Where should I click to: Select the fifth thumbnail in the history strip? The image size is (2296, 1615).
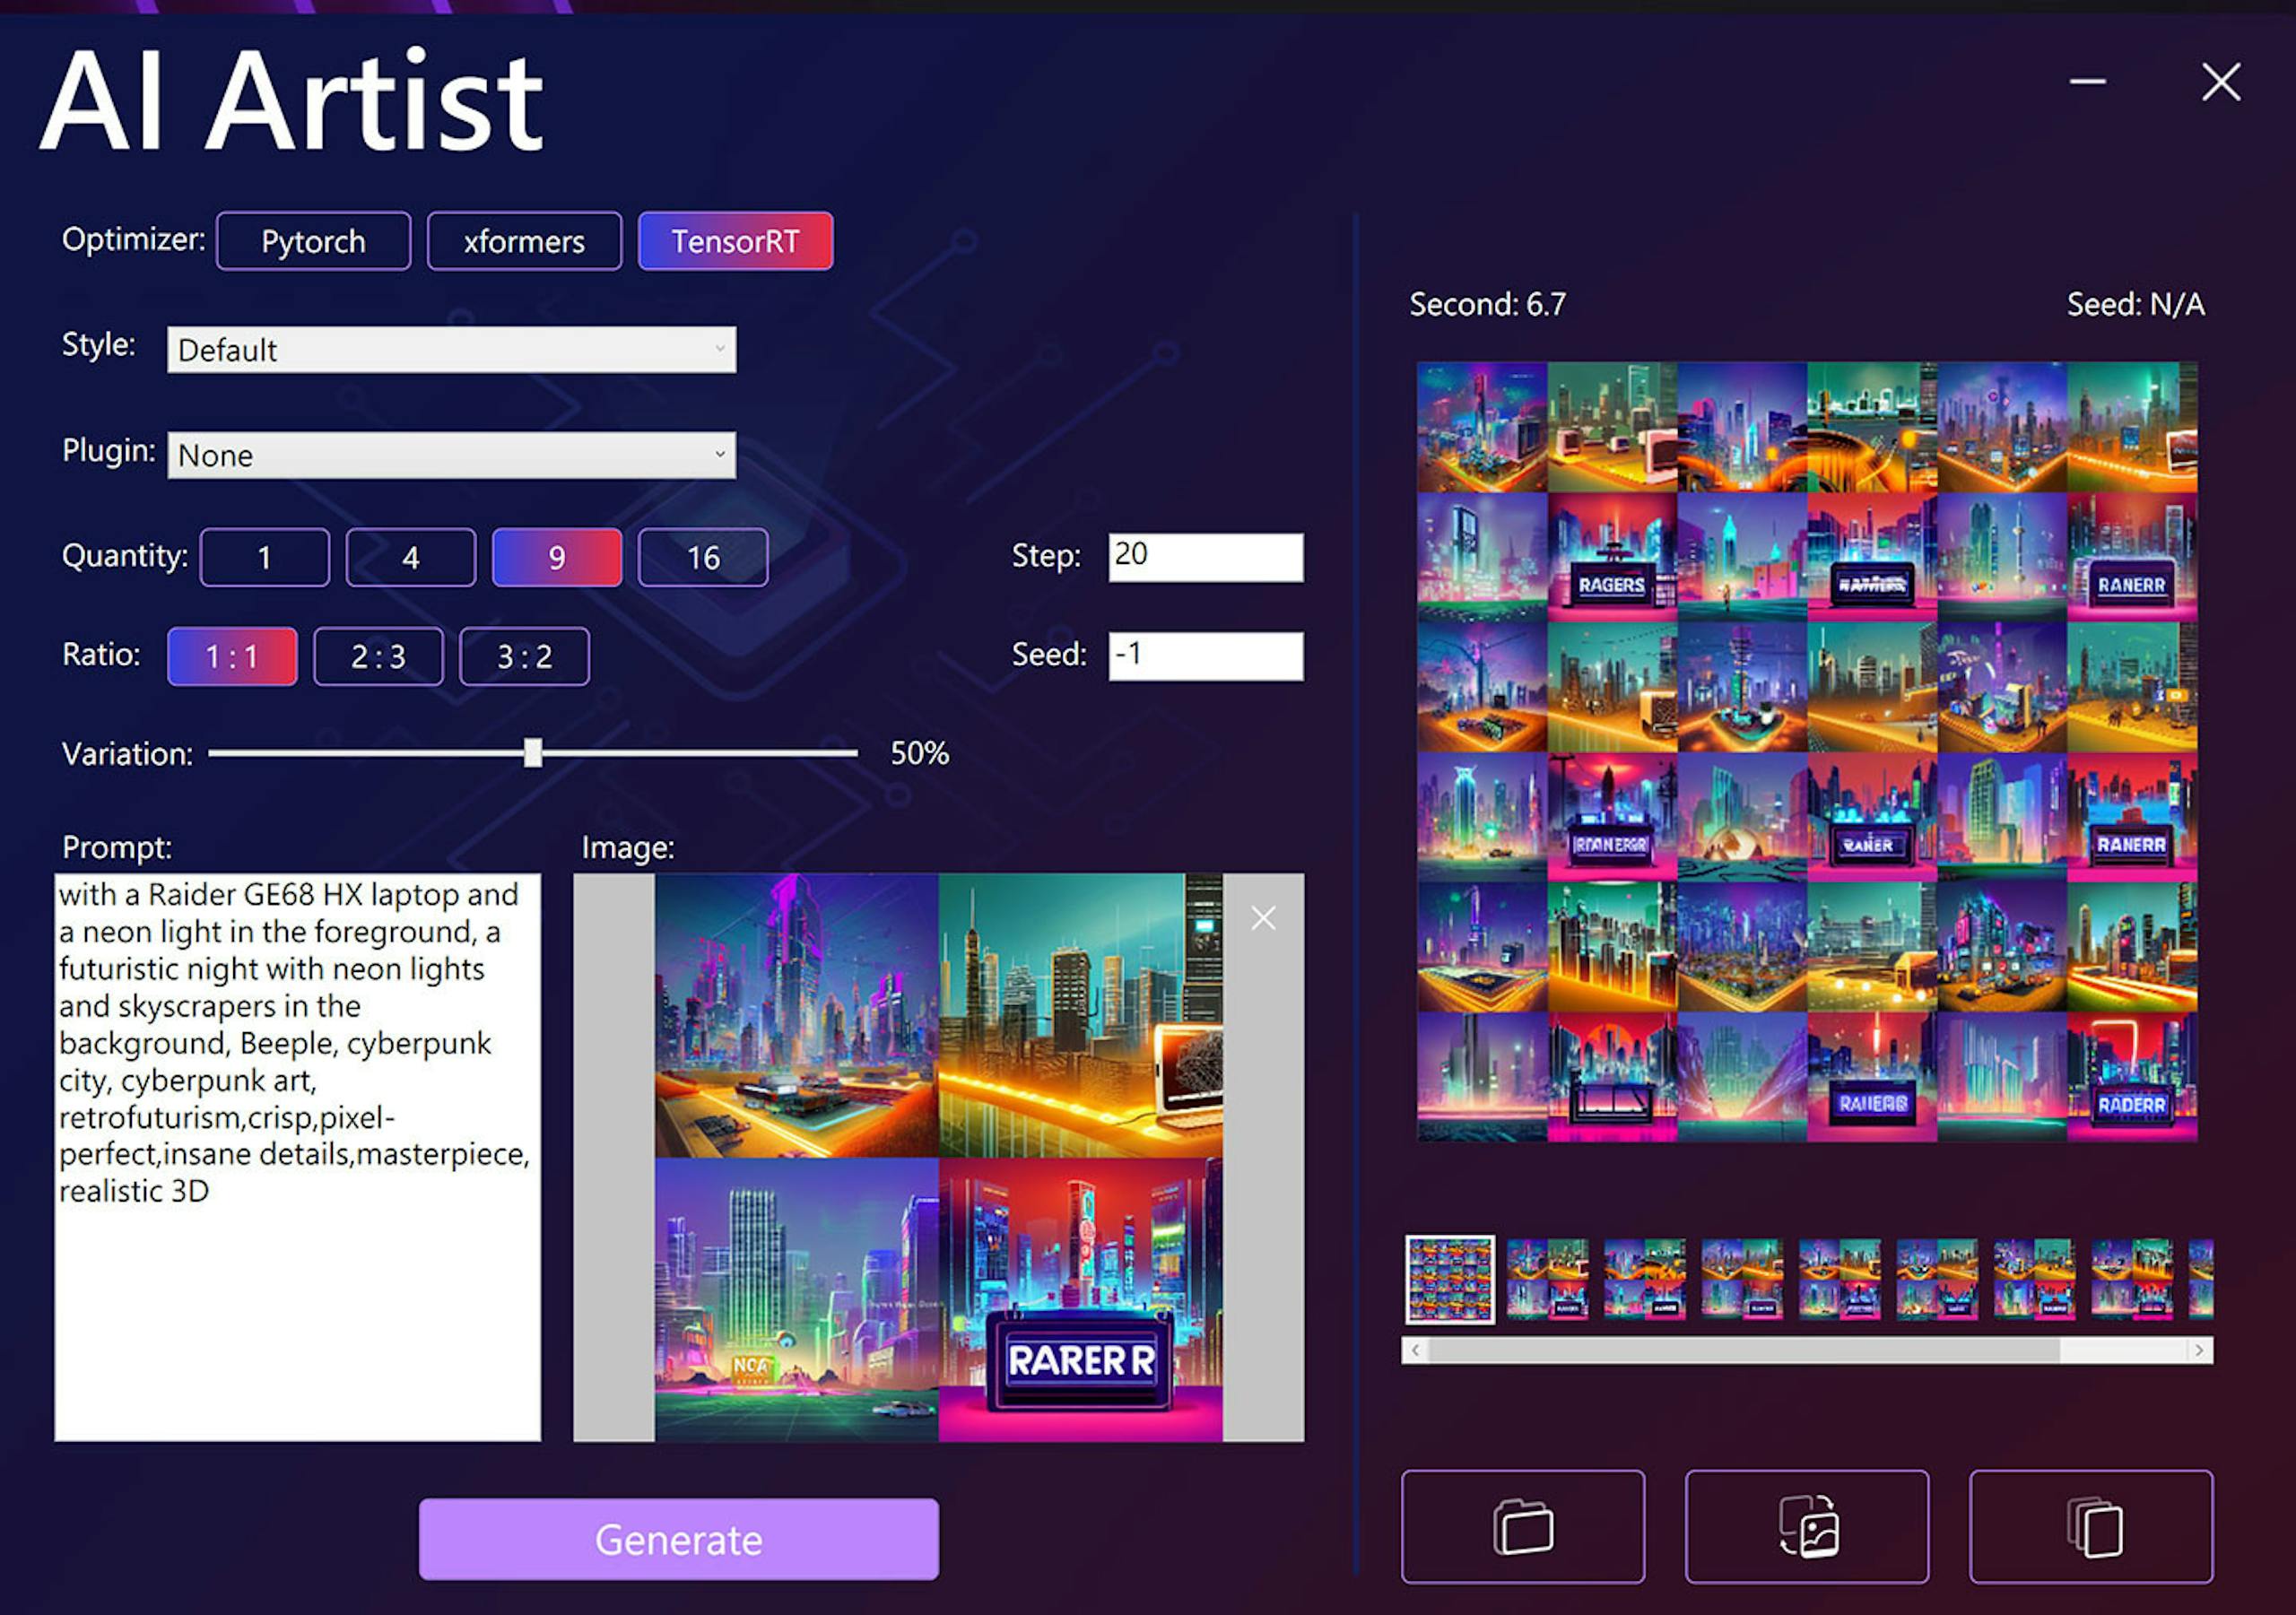[x=1840, y=1280]
